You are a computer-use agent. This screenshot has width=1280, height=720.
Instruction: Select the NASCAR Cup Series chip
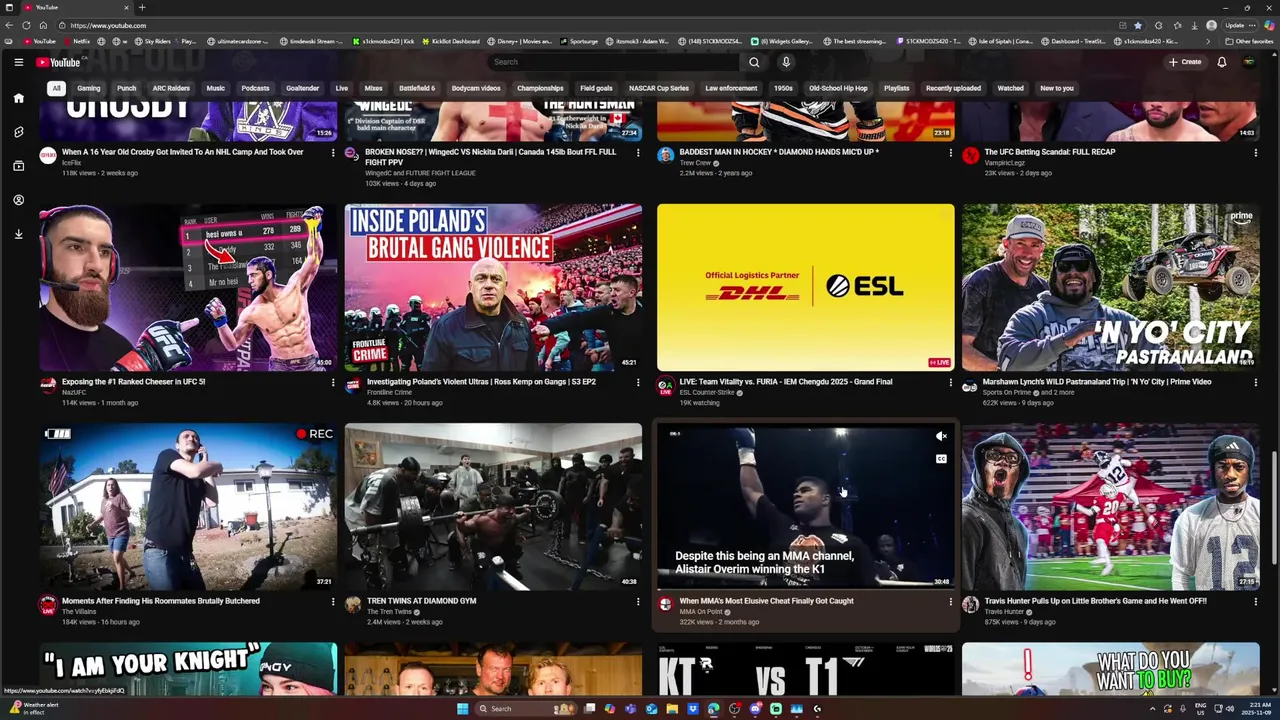point(659,88)
